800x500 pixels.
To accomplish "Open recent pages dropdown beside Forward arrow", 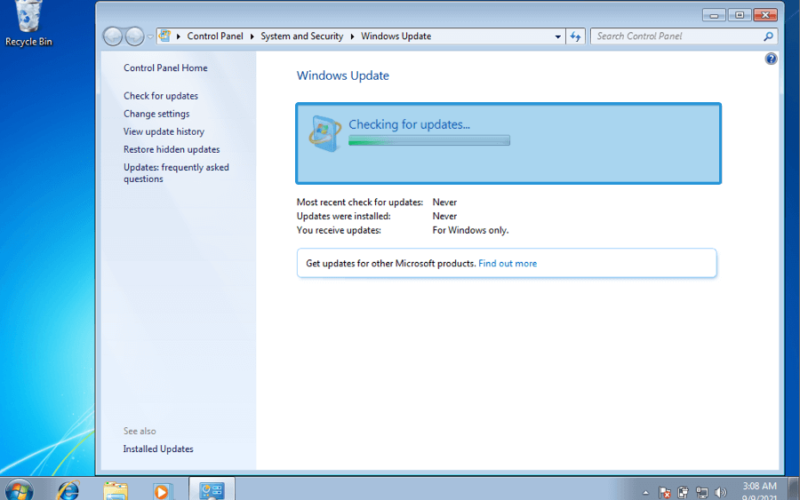I will tap(150, 37).
